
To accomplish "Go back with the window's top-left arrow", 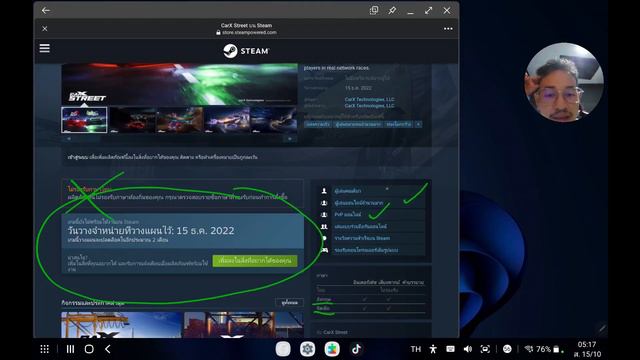I will [46, 11].
